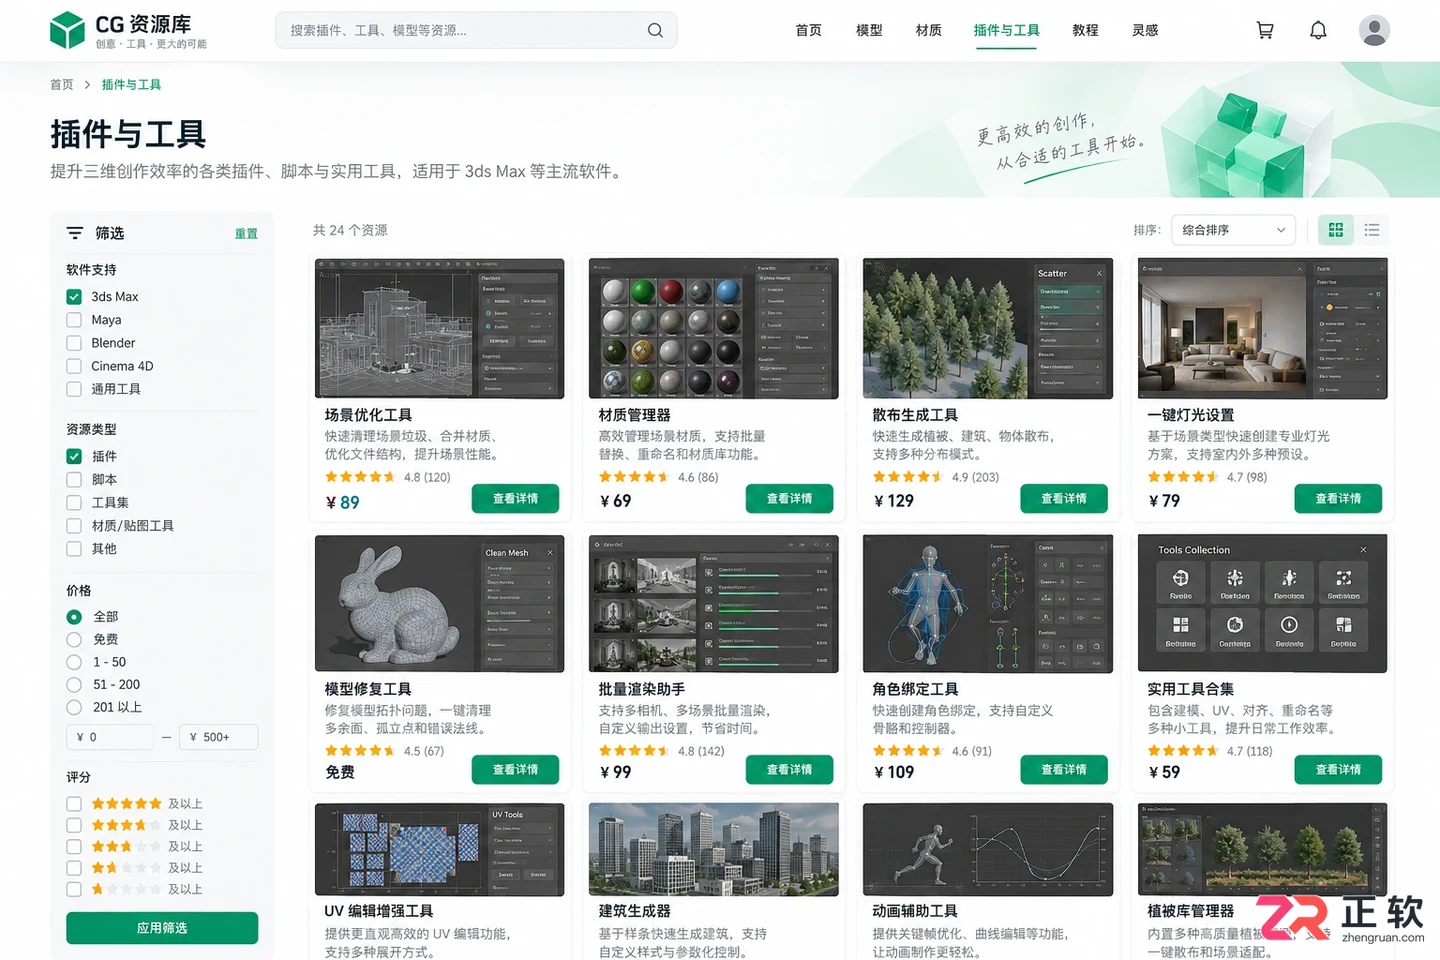Click the four-star rating icons filter
The image size is (1440, 960).
click(x=126, y=825)
